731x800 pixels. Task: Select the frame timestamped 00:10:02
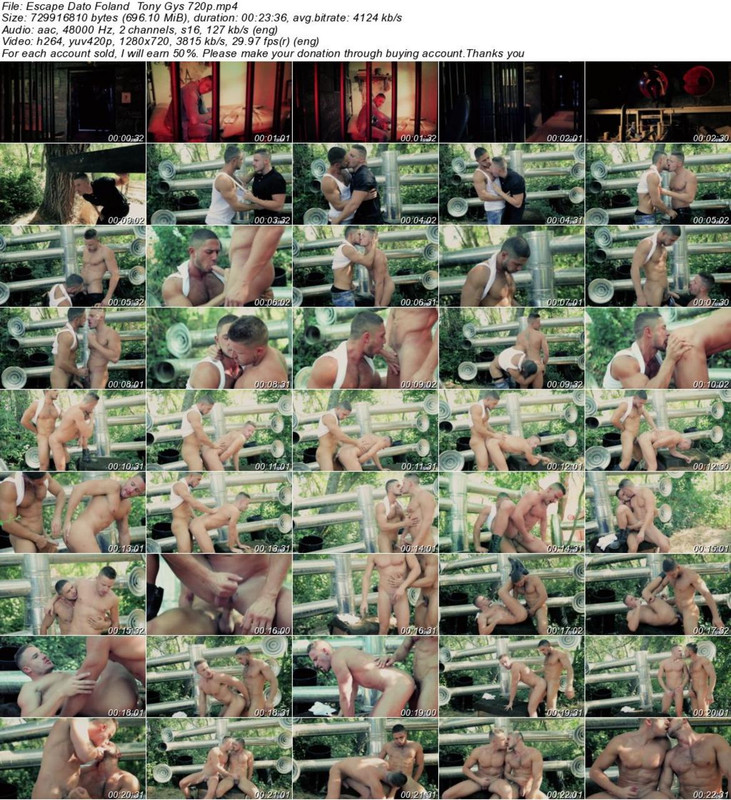[x=657, y=347]
